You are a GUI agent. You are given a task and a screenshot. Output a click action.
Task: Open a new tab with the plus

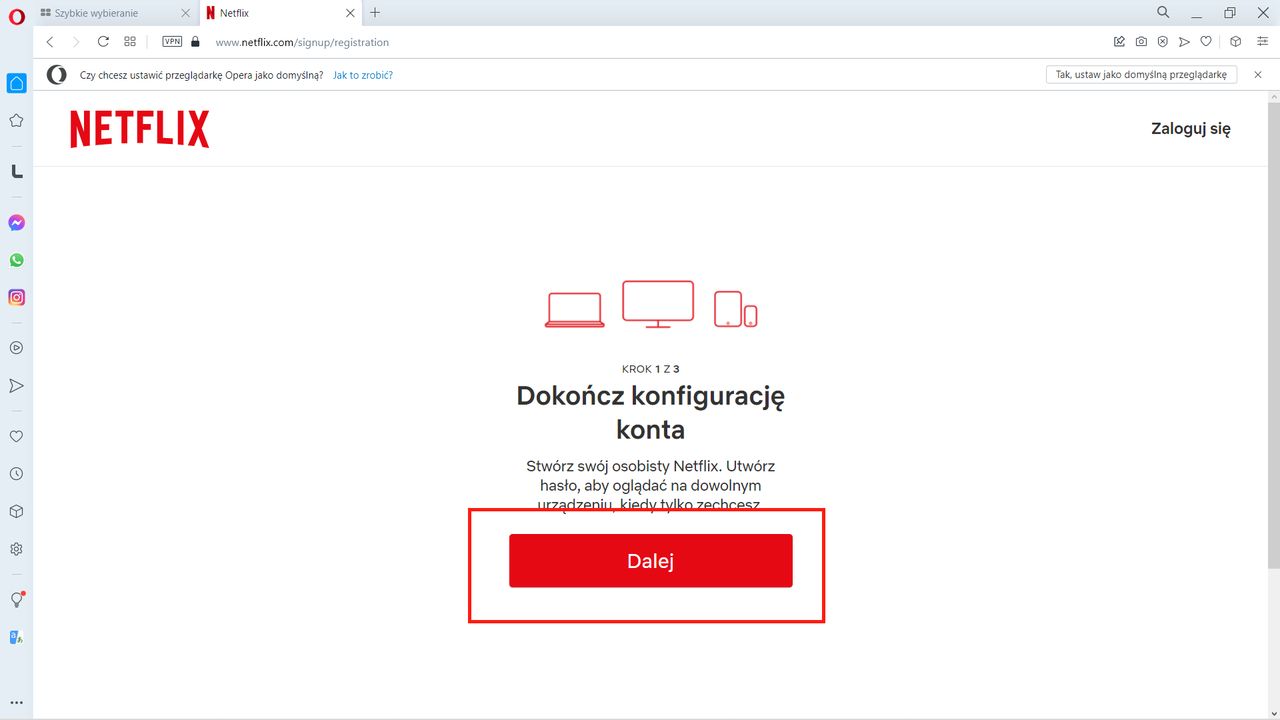375,13
